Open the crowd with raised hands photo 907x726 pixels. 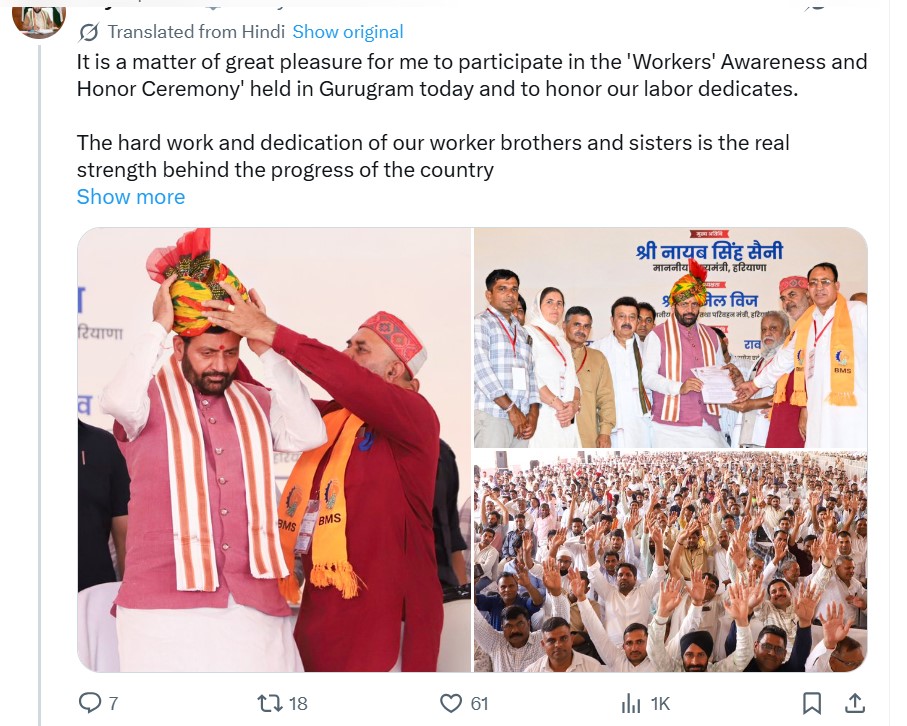click(670, 561)
